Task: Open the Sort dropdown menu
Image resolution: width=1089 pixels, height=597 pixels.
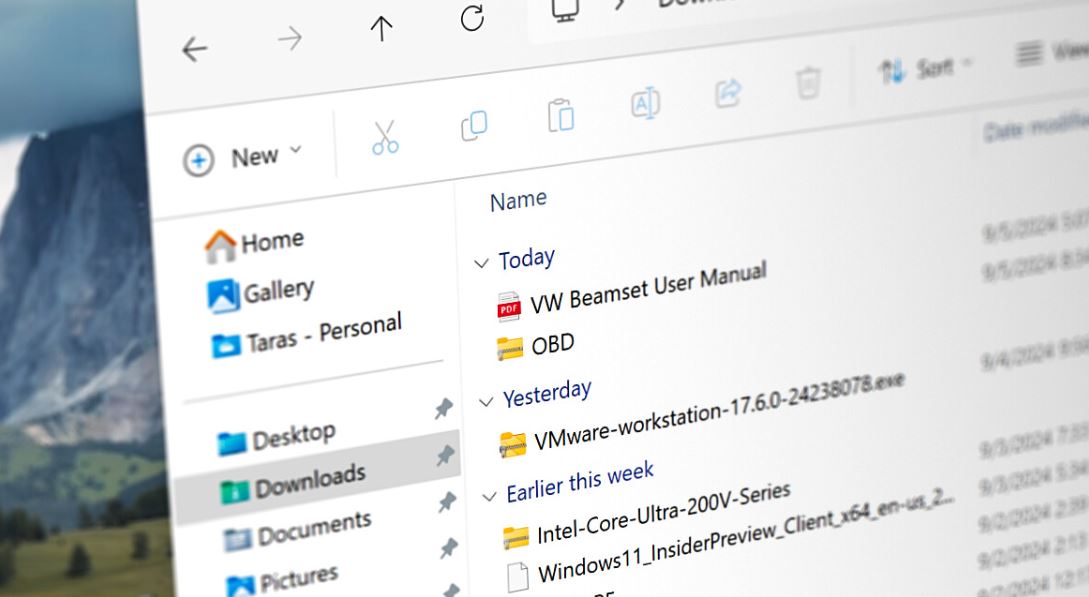Action: tap(924, 69)
